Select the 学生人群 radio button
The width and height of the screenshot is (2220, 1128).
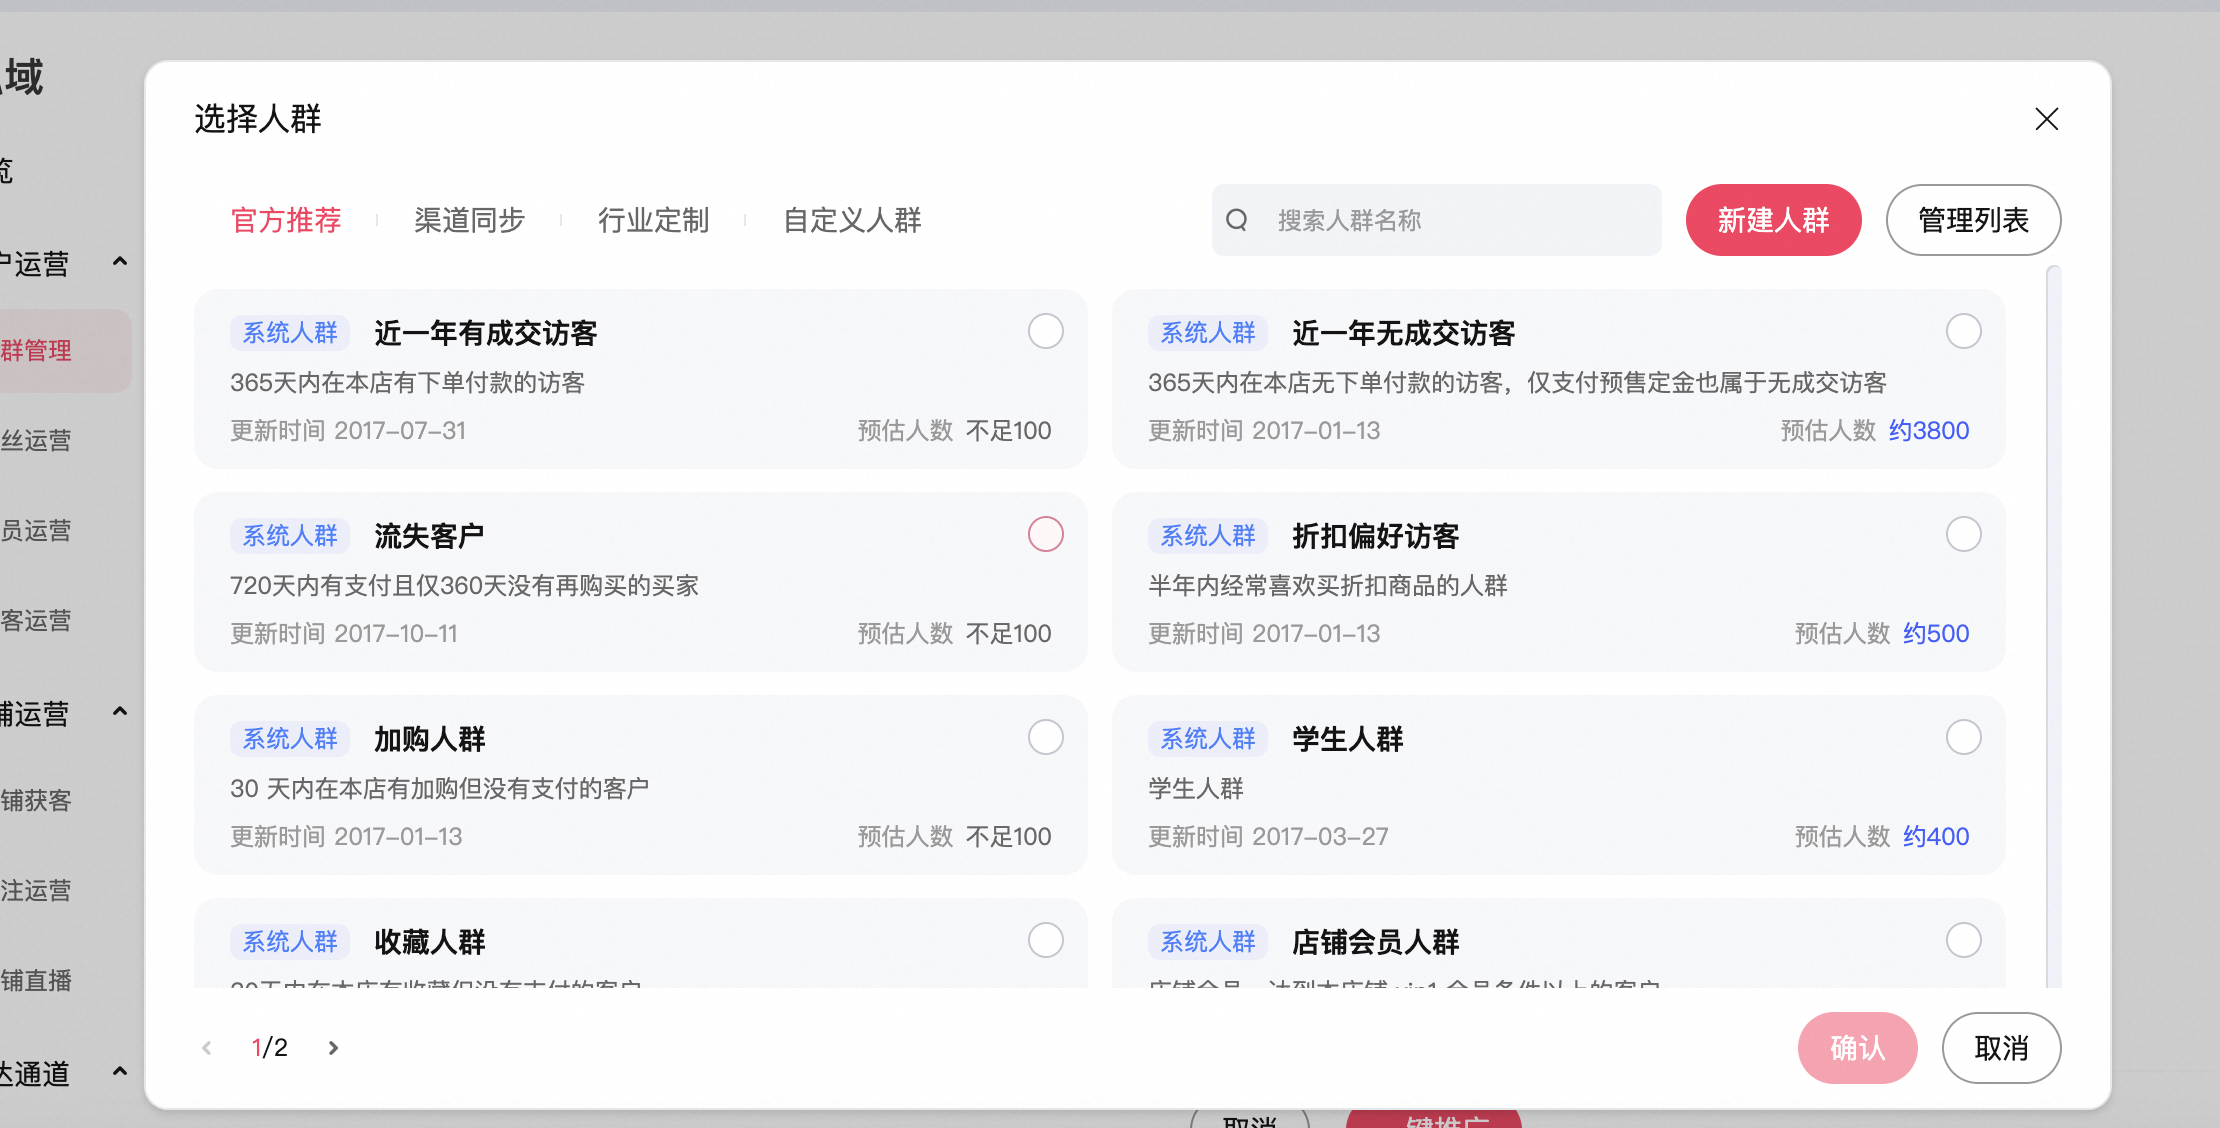point(1963,737)
